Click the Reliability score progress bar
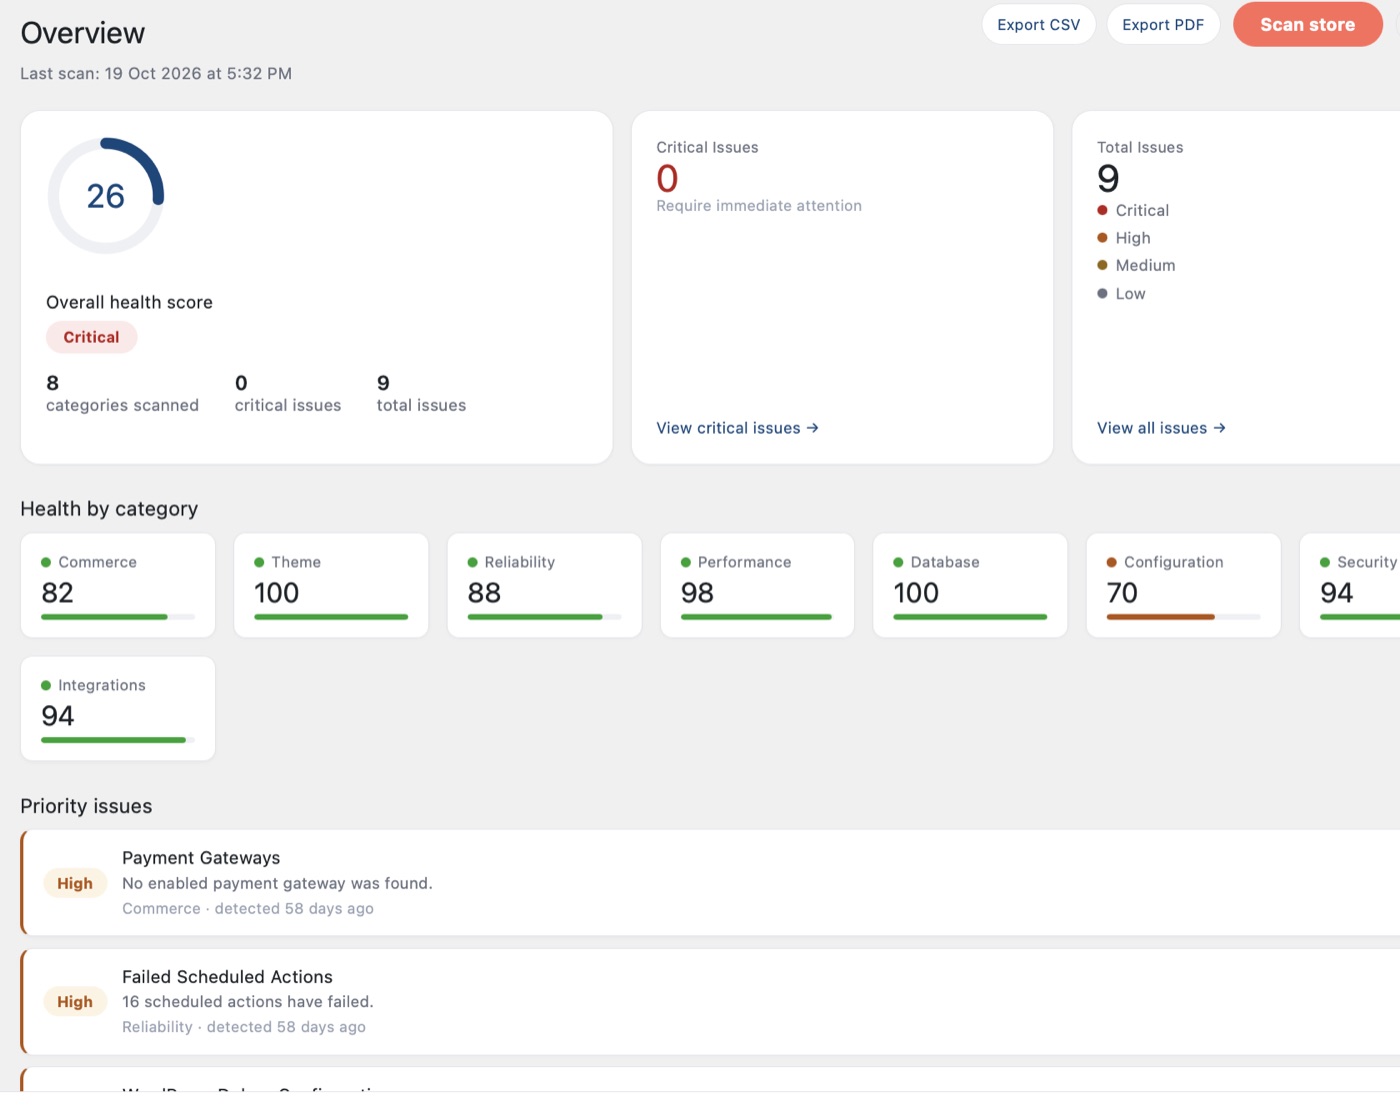 pyautogui.click(x=544, y=617)
